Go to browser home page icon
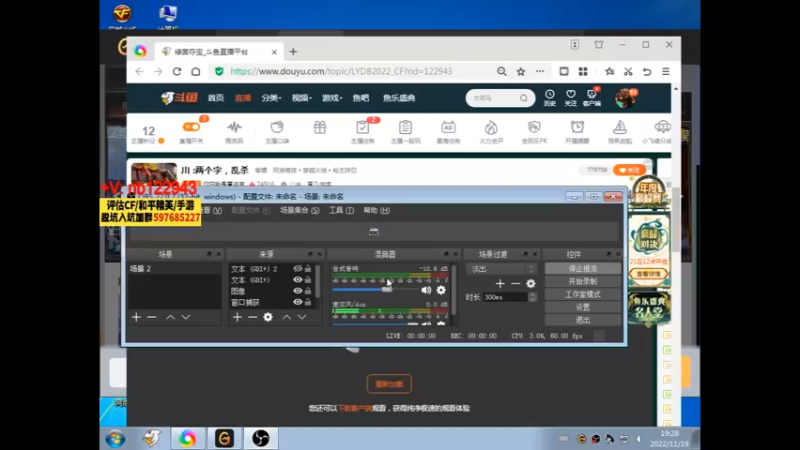Image resolution: width=800 pixels, height=450 pixels. pyautogui.click(x=196, y=71)
